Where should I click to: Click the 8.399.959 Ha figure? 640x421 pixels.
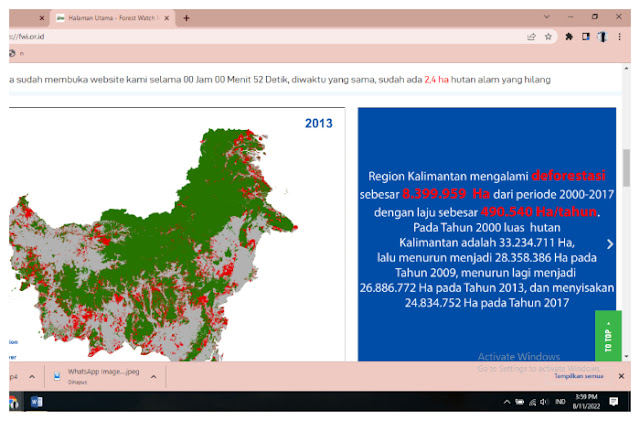(446, 194)
